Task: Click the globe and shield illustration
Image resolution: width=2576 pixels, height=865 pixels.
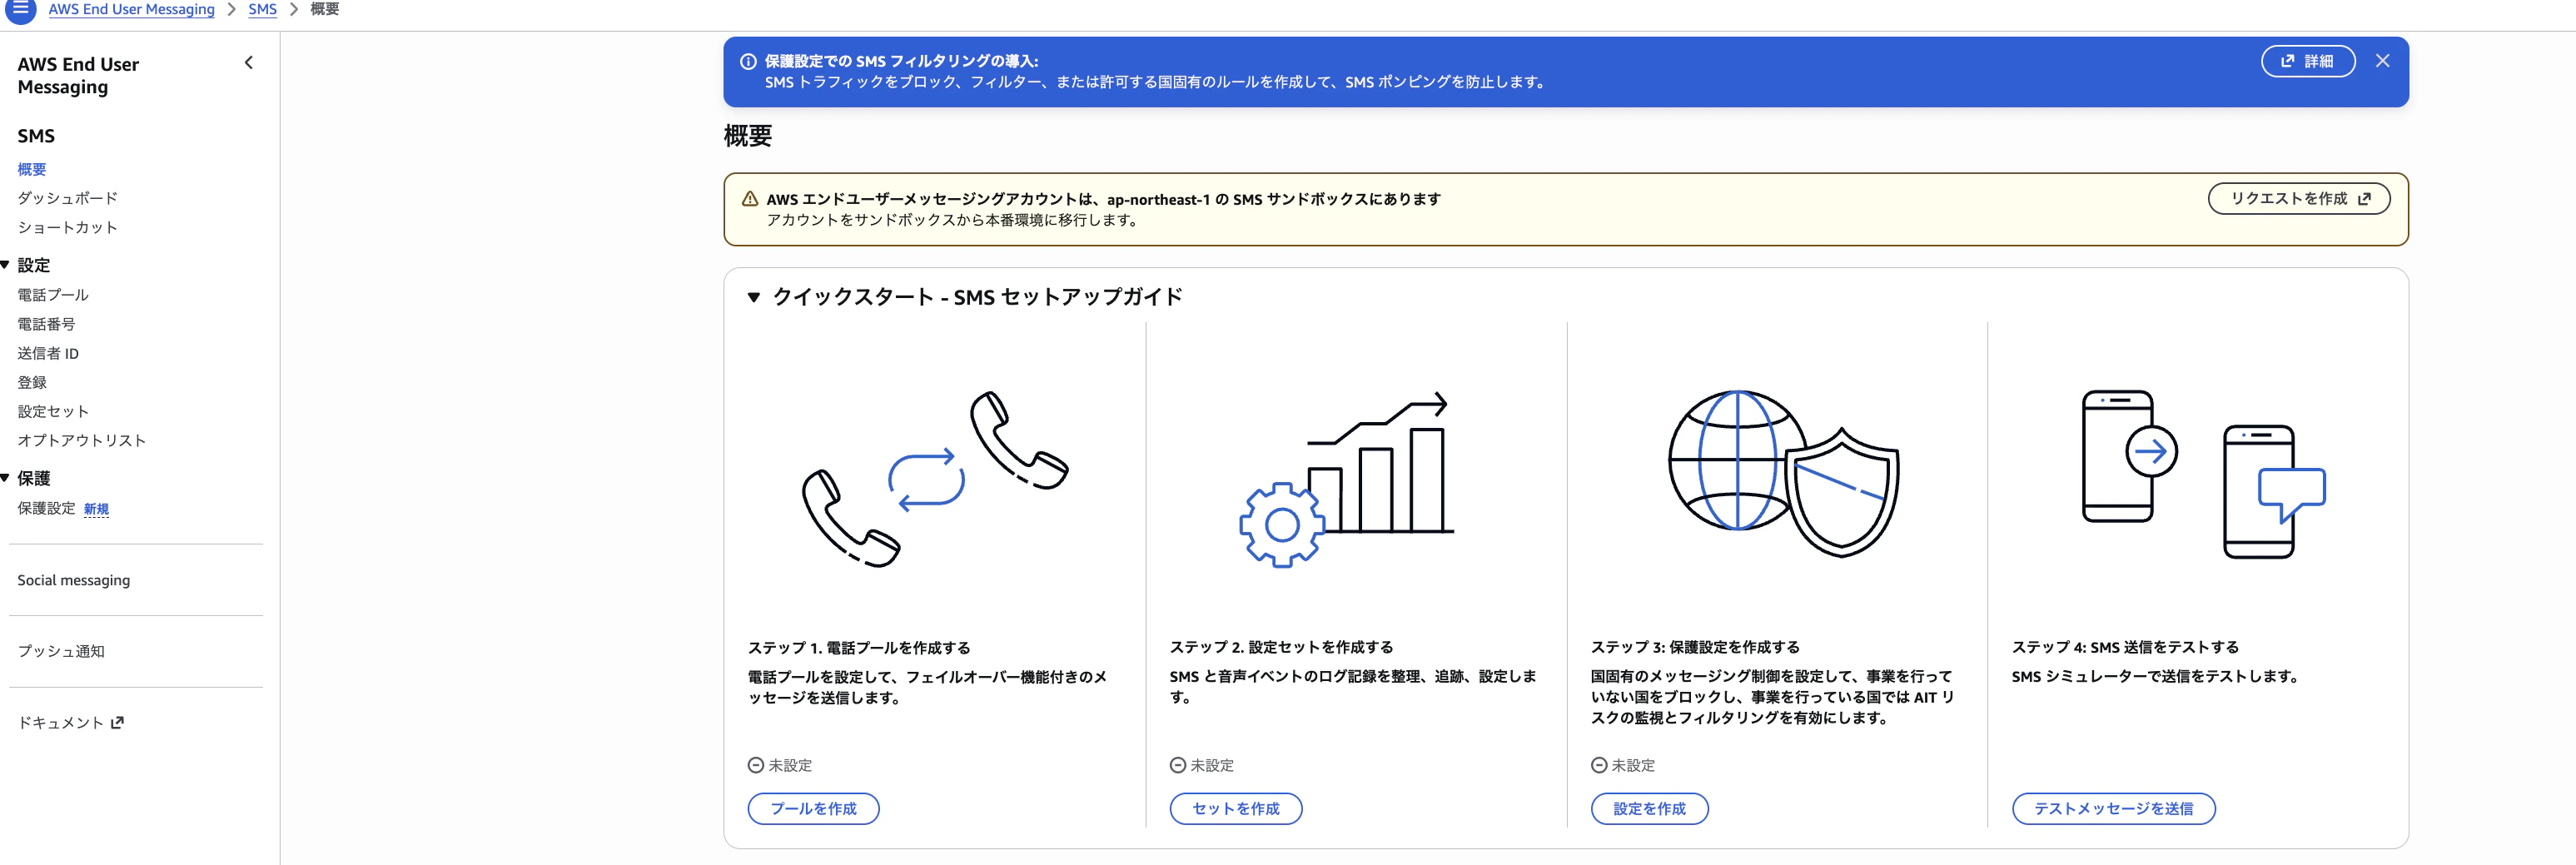Action: tap(1784, 473)
